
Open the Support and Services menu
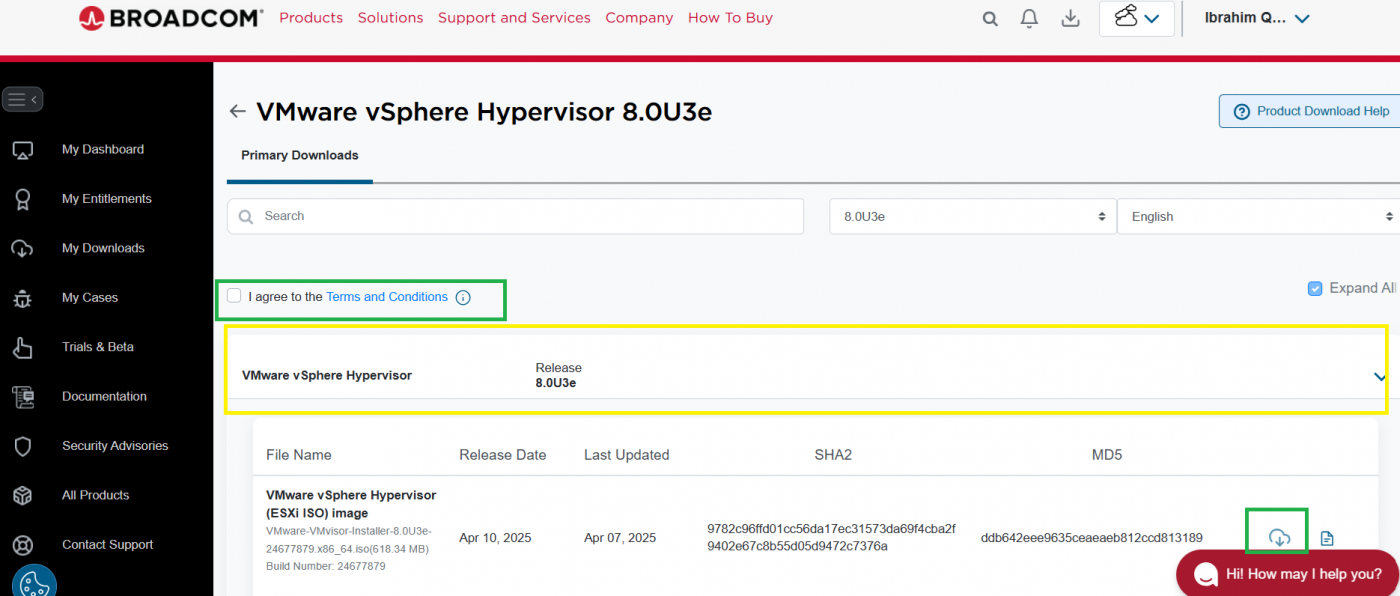click(x=514, y=17)
